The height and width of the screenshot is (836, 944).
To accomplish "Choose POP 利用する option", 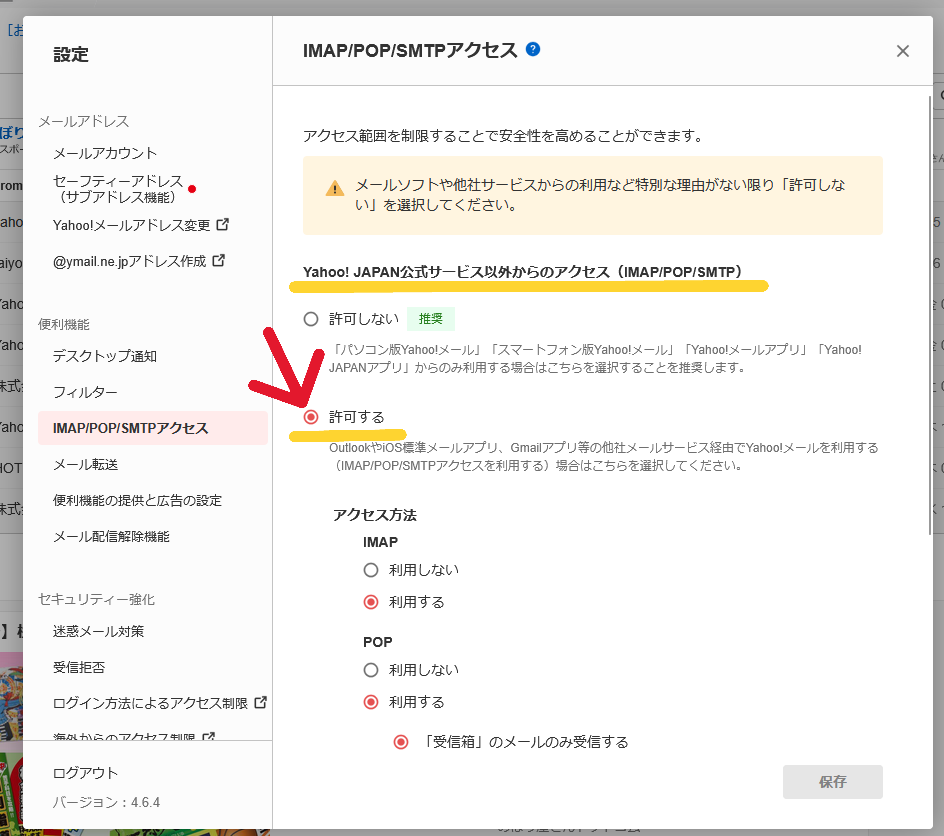I will 371,702.
